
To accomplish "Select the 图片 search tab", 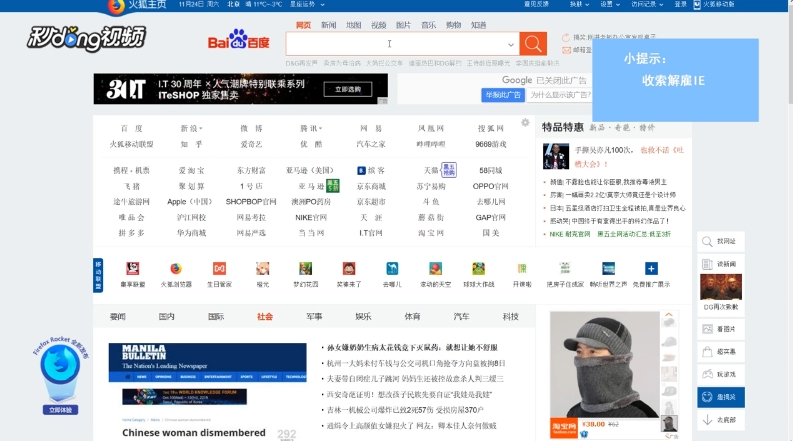I will (403, 25).
